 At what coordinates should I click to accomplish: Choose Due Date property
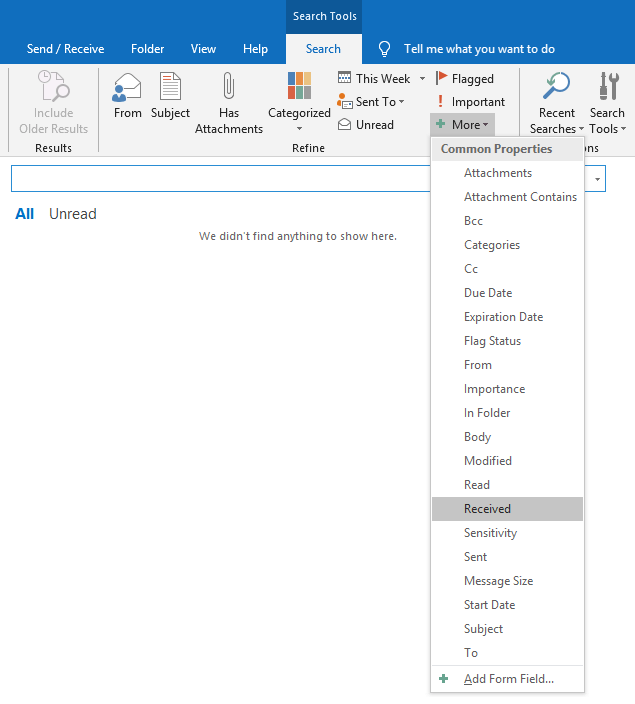[507, 293]
